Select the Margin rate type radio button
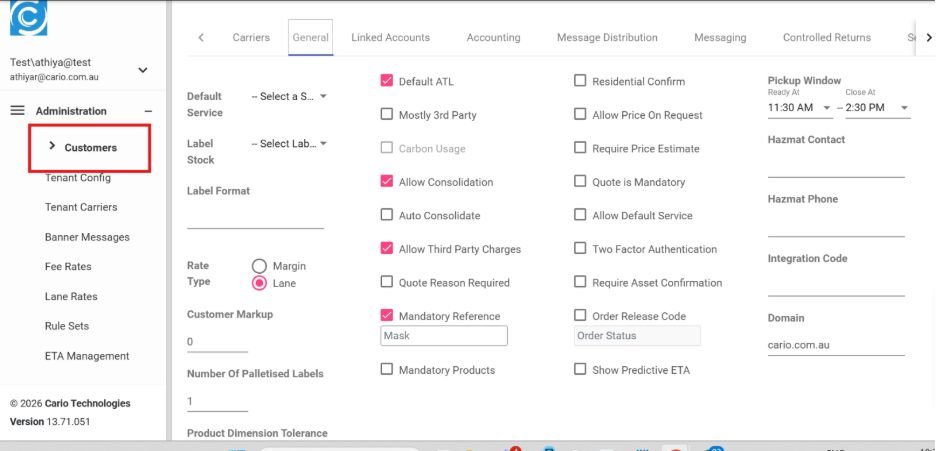Image resolution: width=936 pixels, height=451 pixels. [259, 266]
